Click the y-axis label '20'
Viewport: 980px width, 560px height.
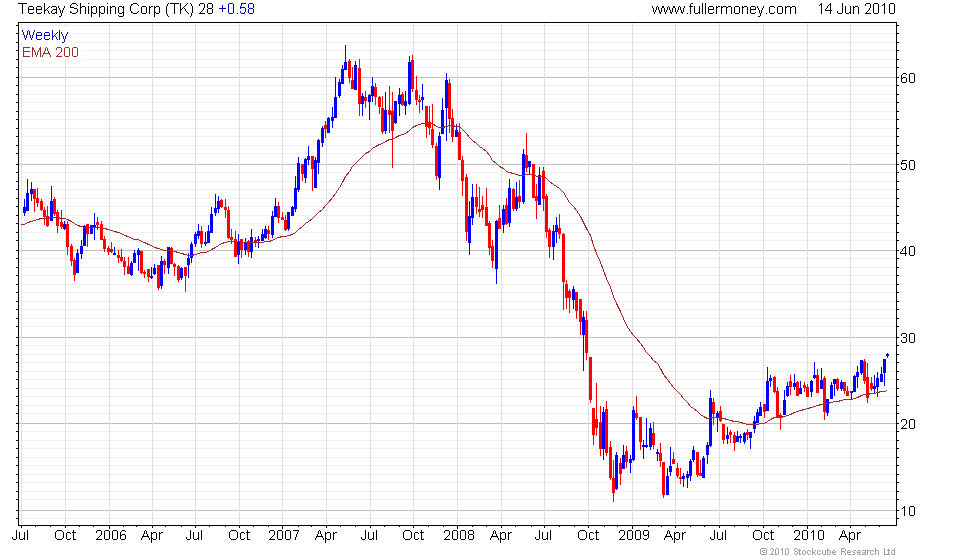(908, 424)
